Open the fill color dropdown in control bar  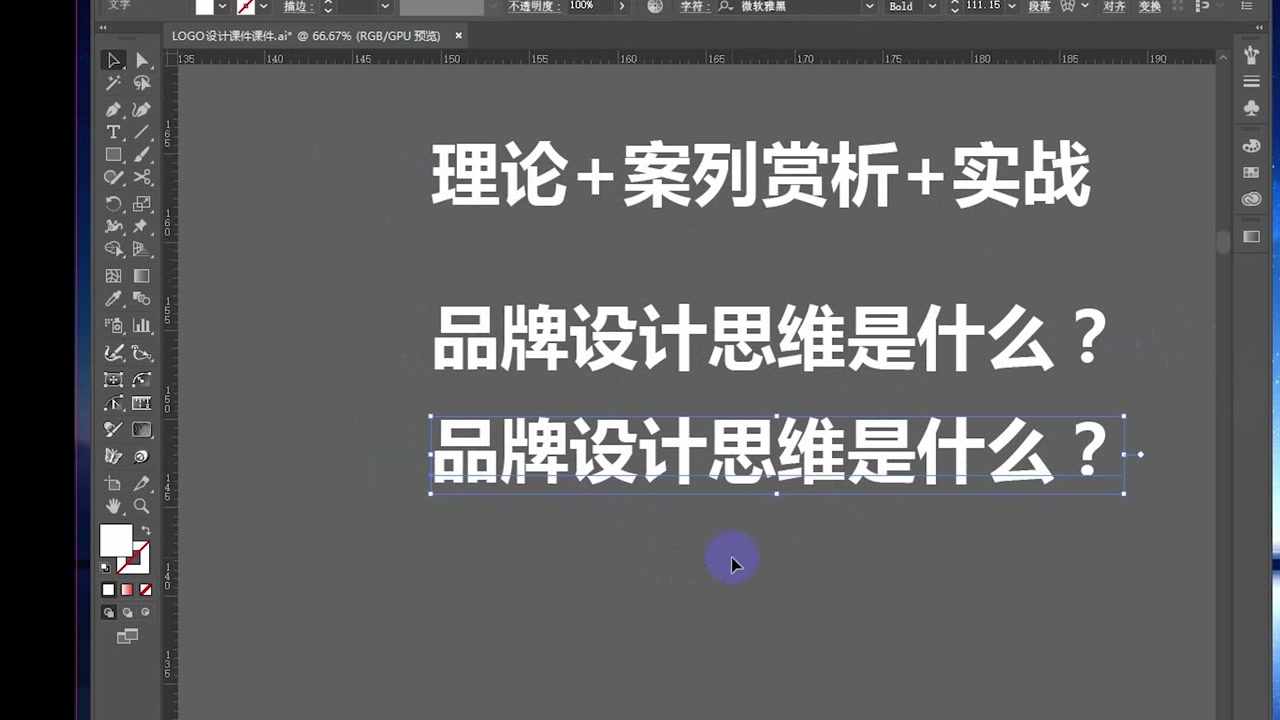coord(223,6)
